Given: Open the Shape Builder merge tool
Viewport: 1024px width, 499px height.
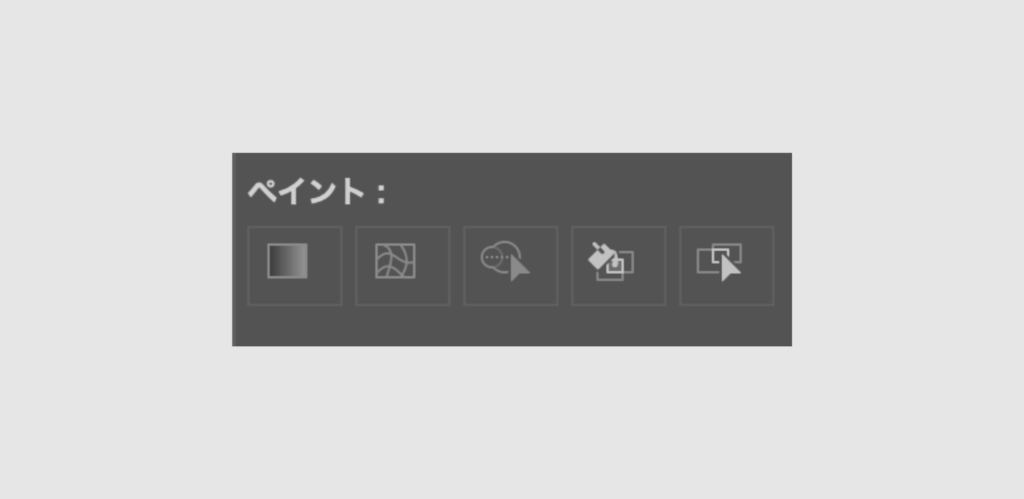Looking at the screenshot, I should [511, 266].
